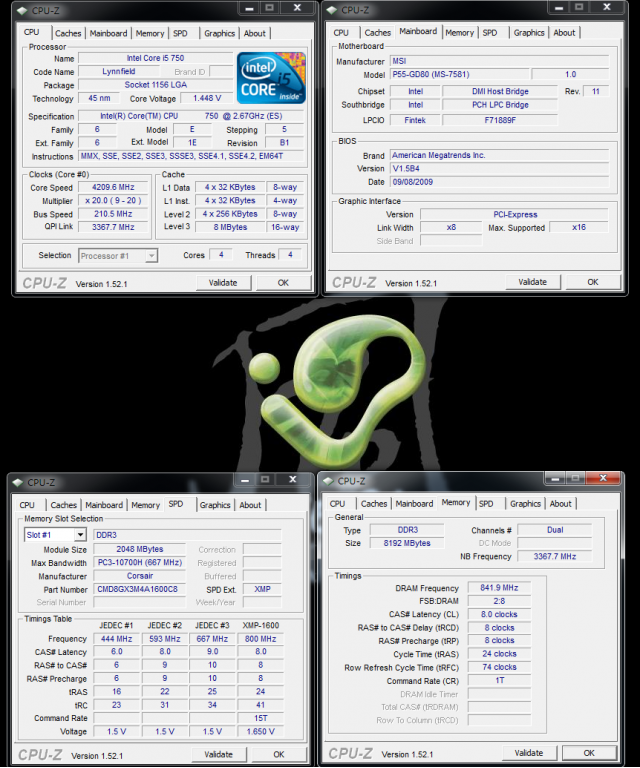640x768 pixels.
Task: Click the Bus Speed value 210.5 MHz
Action: (113, 214)
